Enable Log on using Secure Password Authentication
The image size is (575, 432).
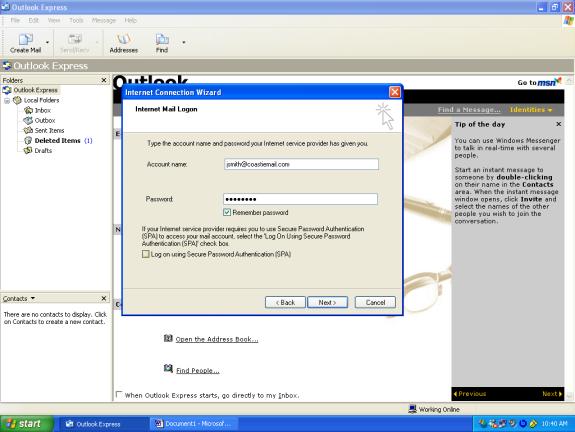click(146, 254)
